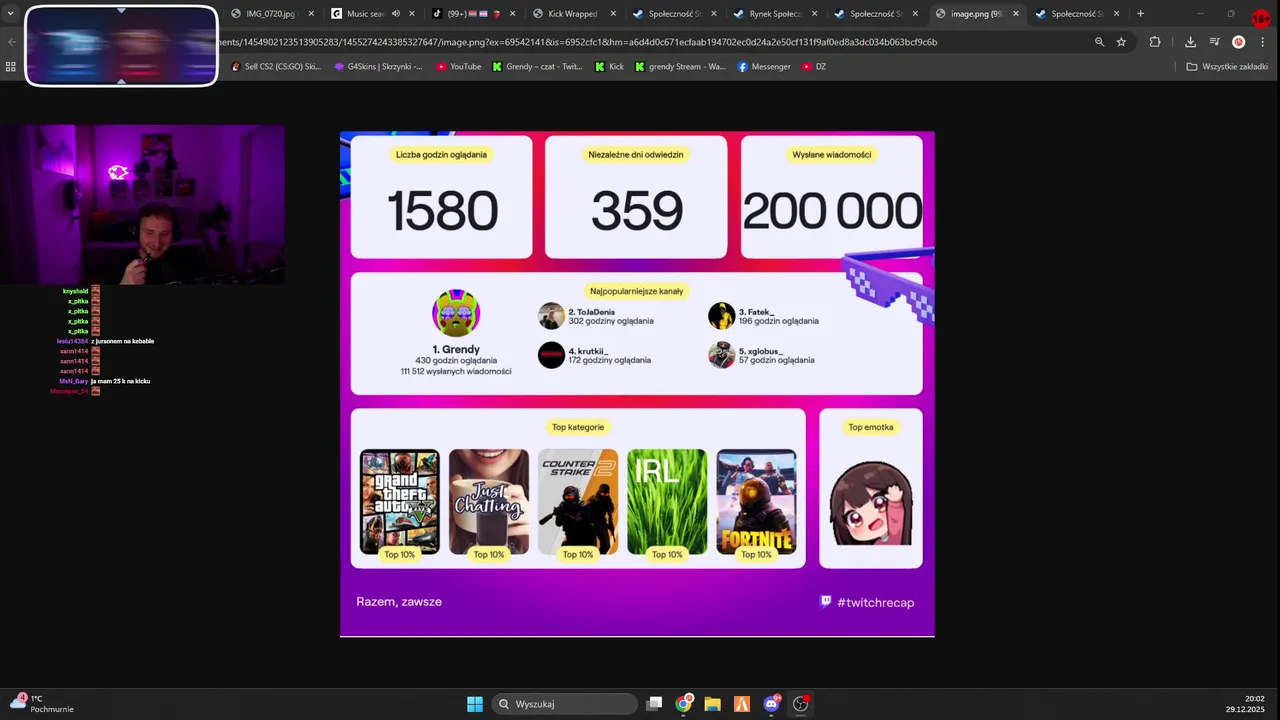Click the Grendy channel avatar

click(x=456, y=313)
